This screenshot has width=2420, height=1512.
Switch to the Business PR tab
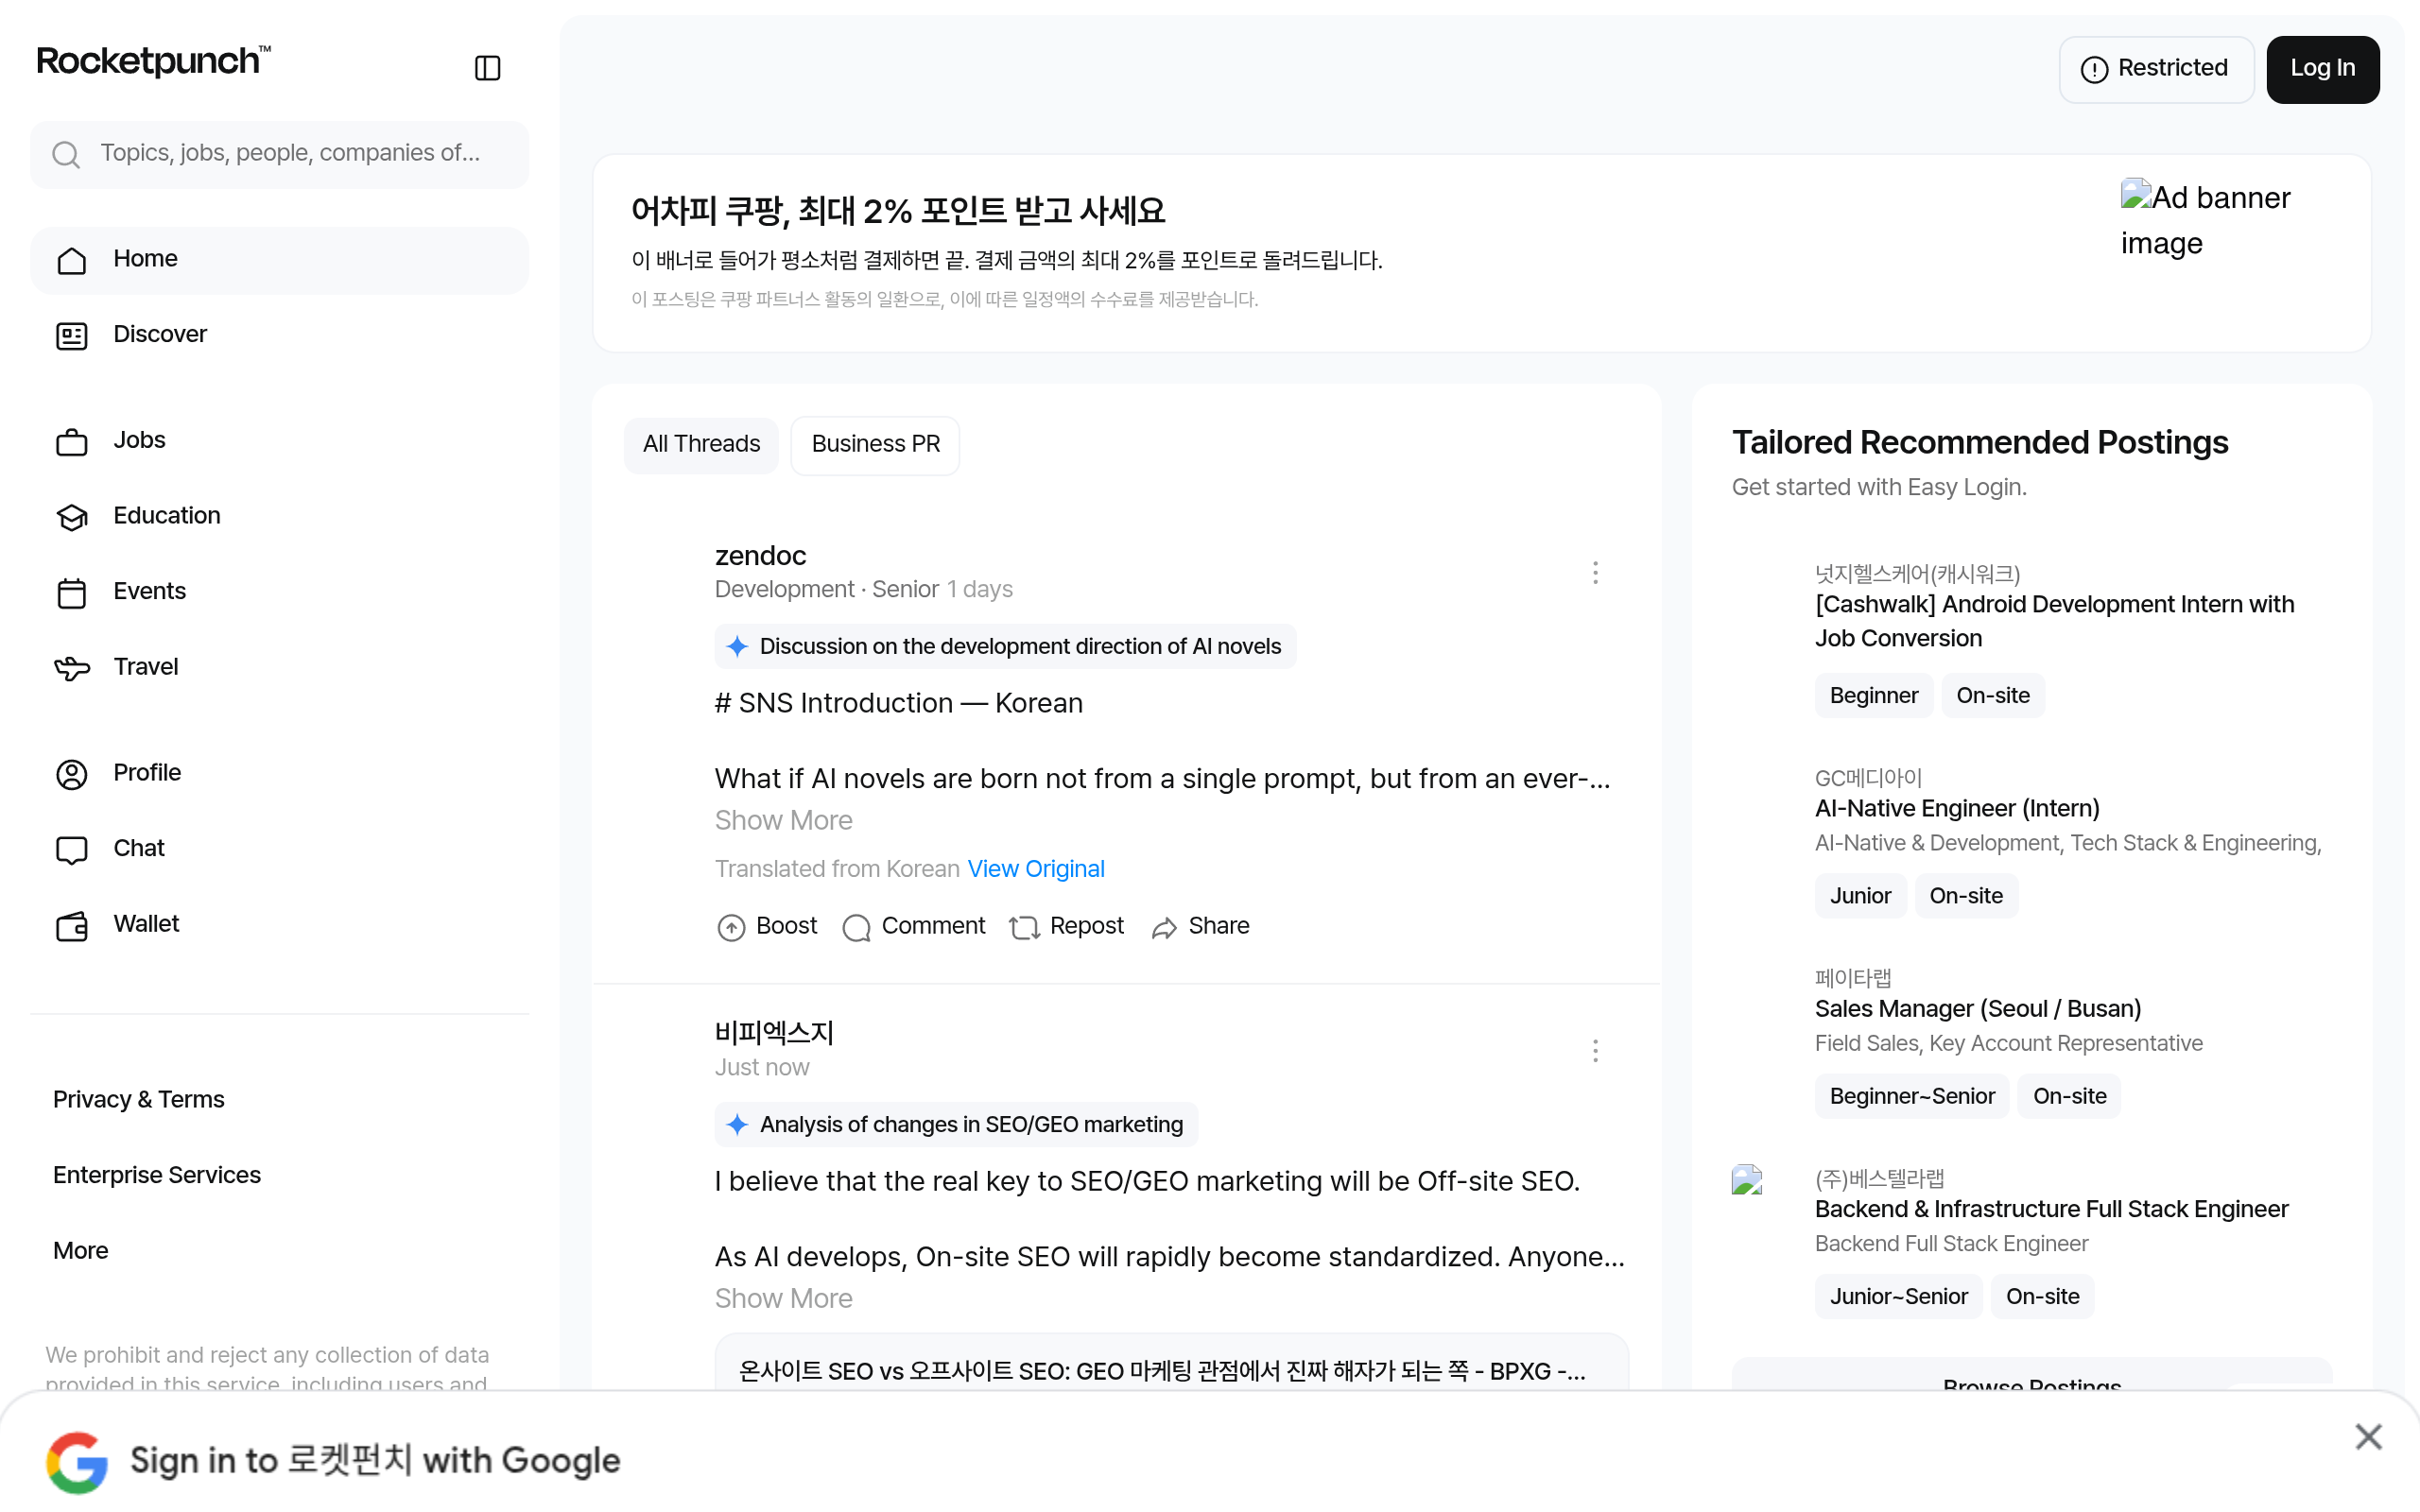tap(875, 445)
